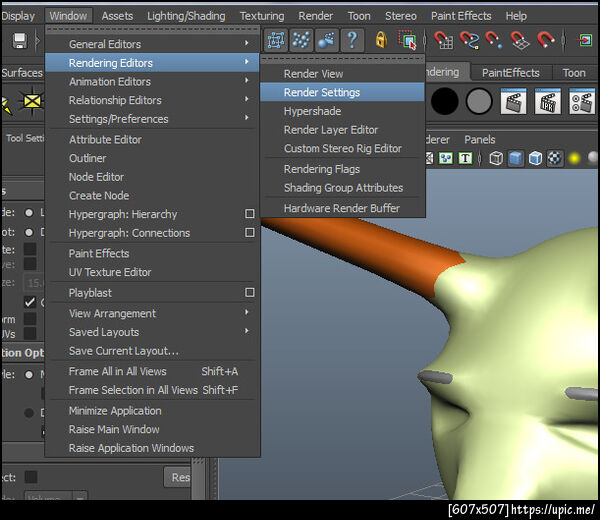Open Hypergraph: Connections option box
Image resolution: width=600 pixels, height=520 pixels.
click(x=249, y=232)
